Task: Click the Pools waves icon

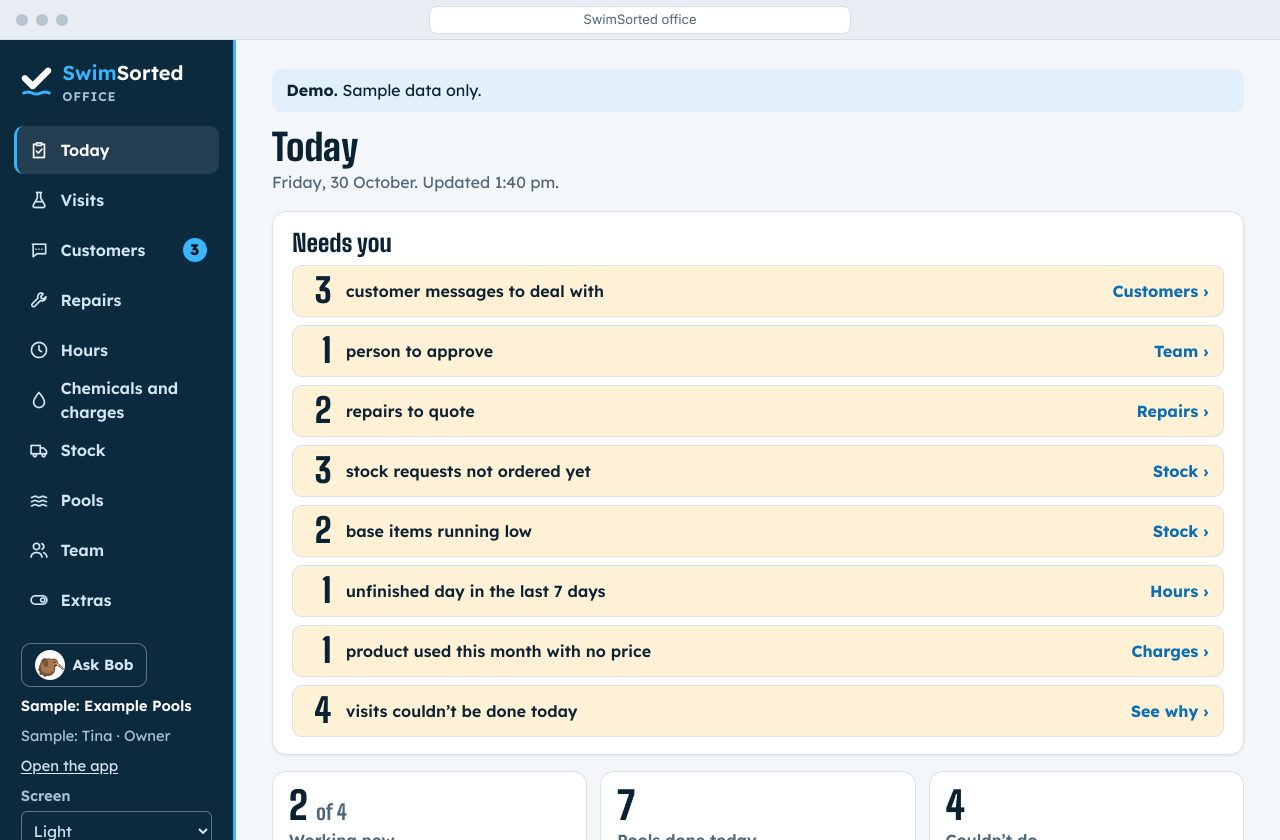Action: (39, 500)
